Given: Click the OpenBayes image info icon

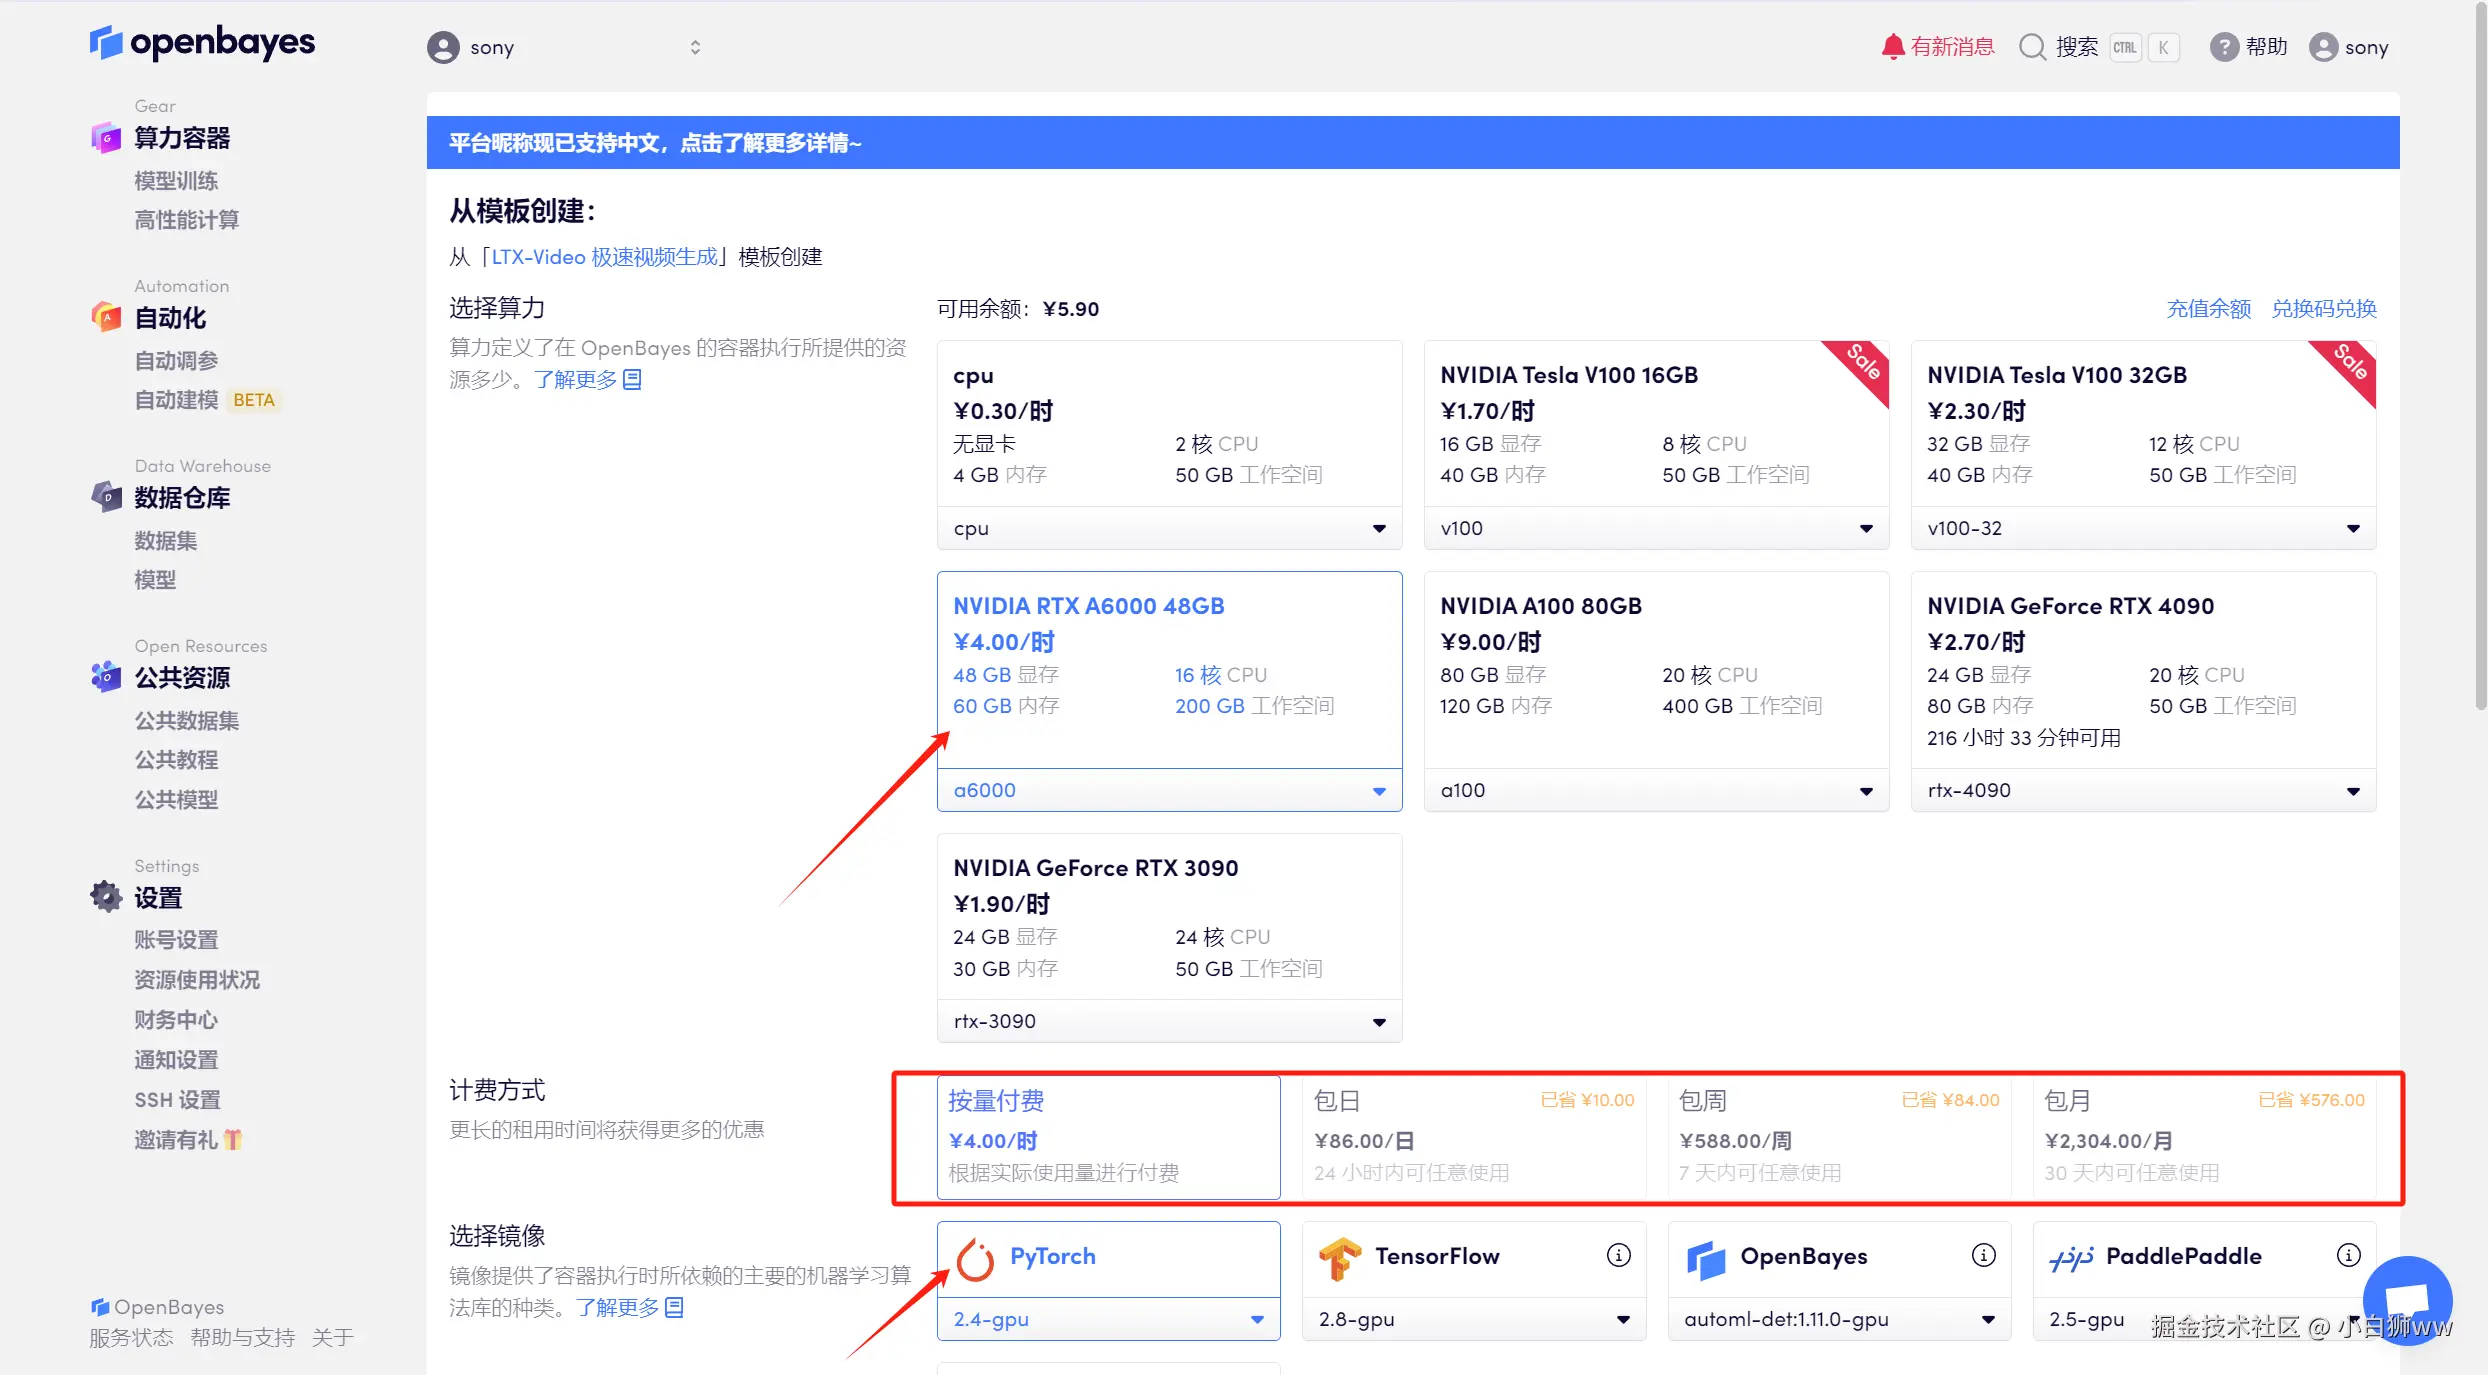Looking at the screenshot, I should [x=1983, y=1255].
